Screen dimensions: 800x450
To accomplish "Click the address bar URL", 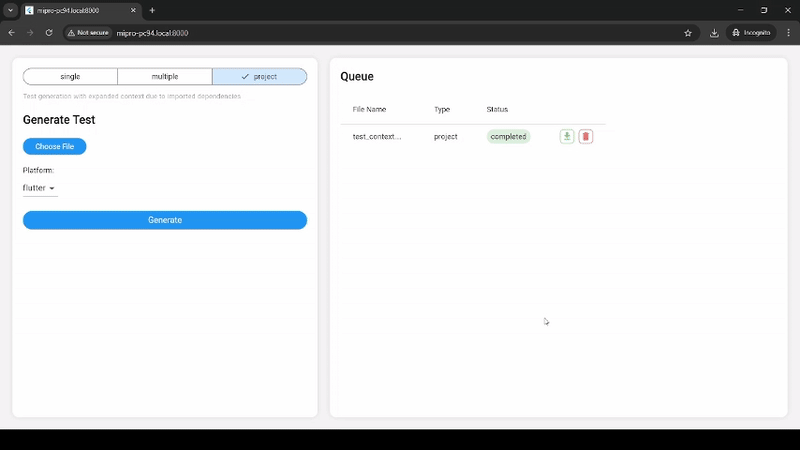I will point(152,33).
